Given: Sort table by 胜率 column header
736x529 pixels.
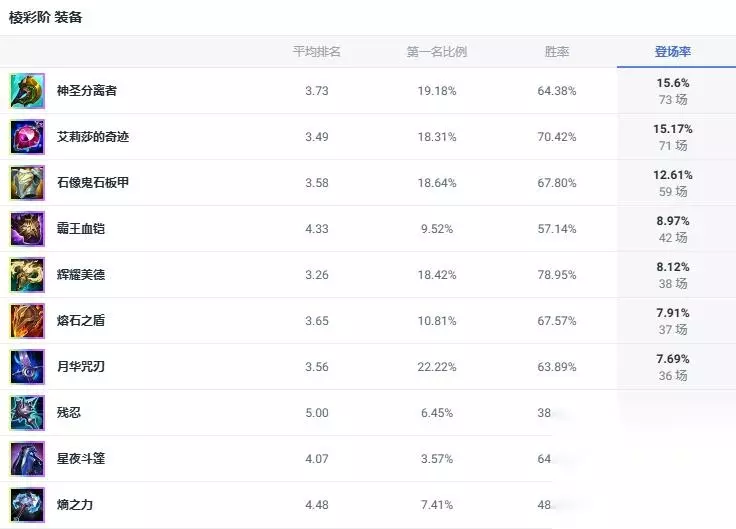Looking at the screenshot, I should click(x=557, y=52).
